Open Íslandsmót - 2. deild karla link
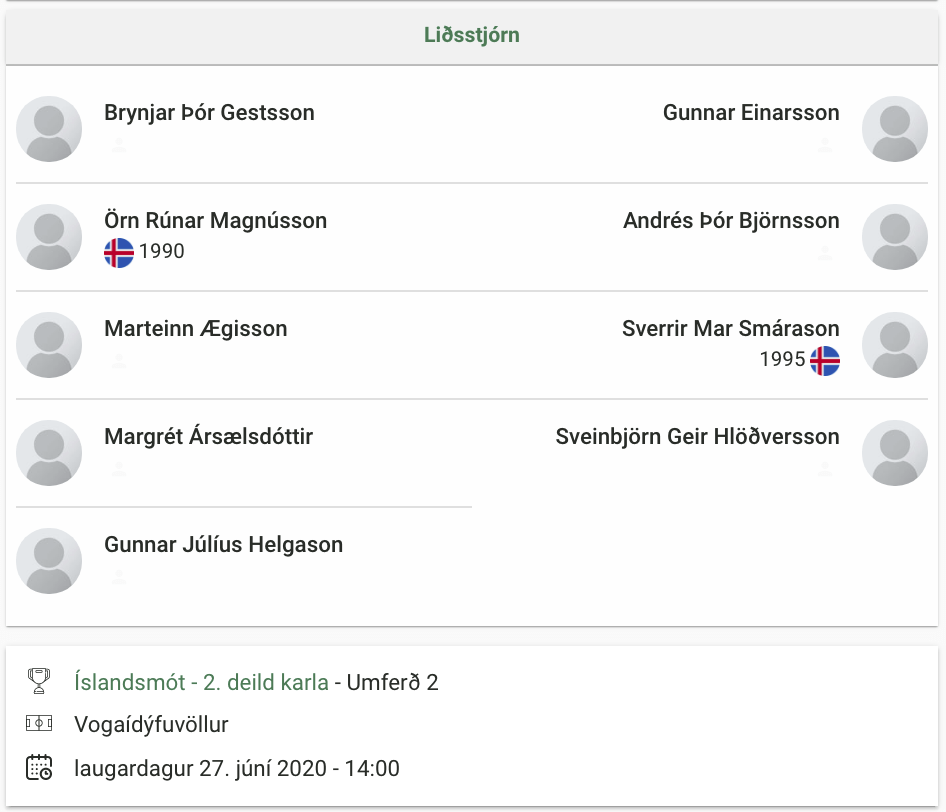Screen dimensions: 946x812 (x=202, y=682)
